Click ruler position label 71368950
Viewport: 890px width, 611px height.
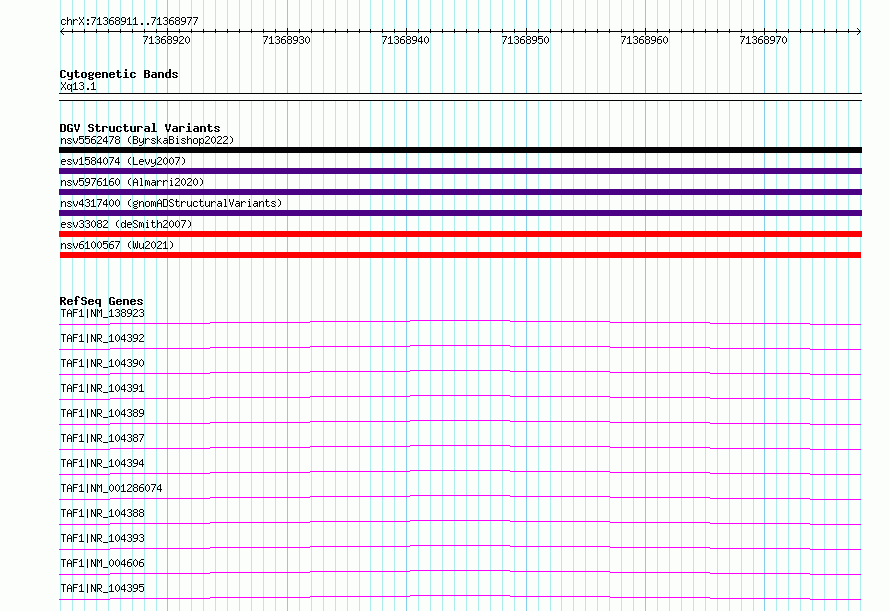coord(525,40)
